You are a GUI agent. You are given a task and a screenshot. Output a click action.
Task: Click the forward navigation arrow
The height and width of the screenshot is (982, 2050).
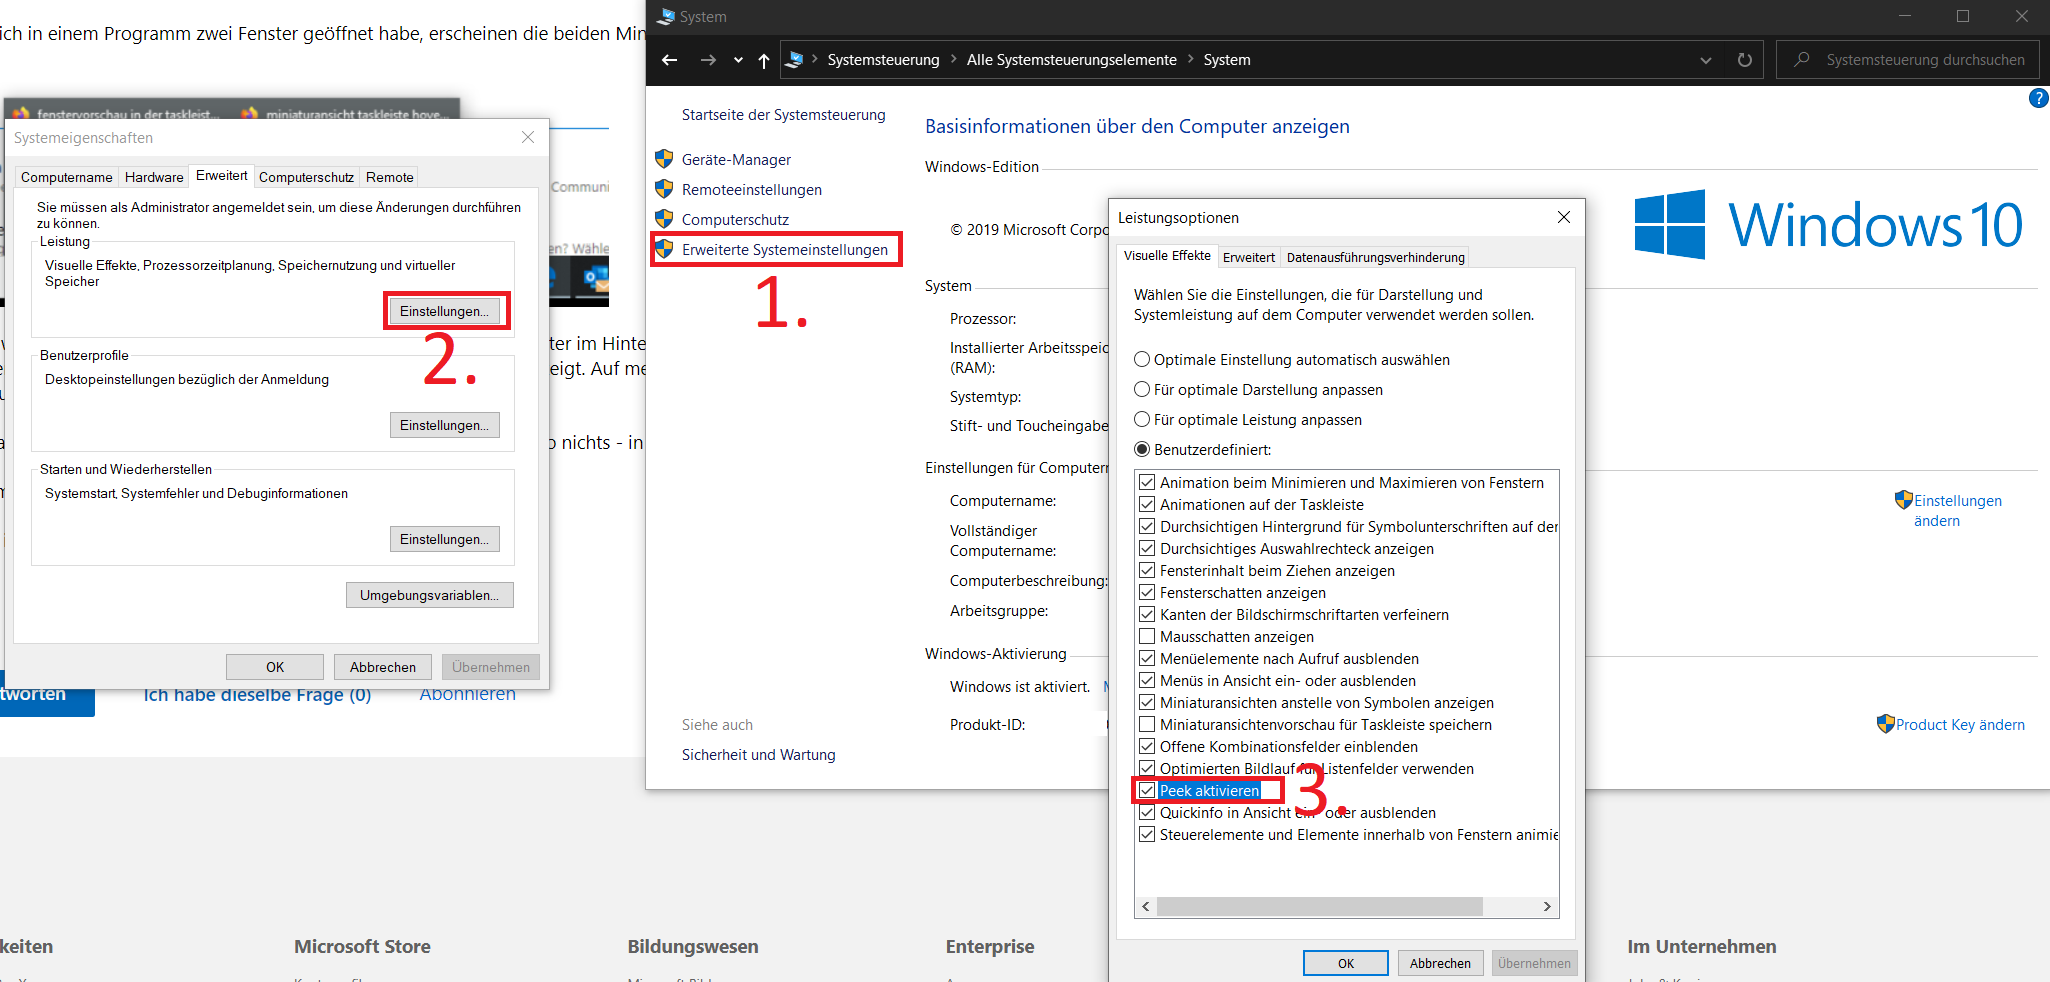pos(708,60)
